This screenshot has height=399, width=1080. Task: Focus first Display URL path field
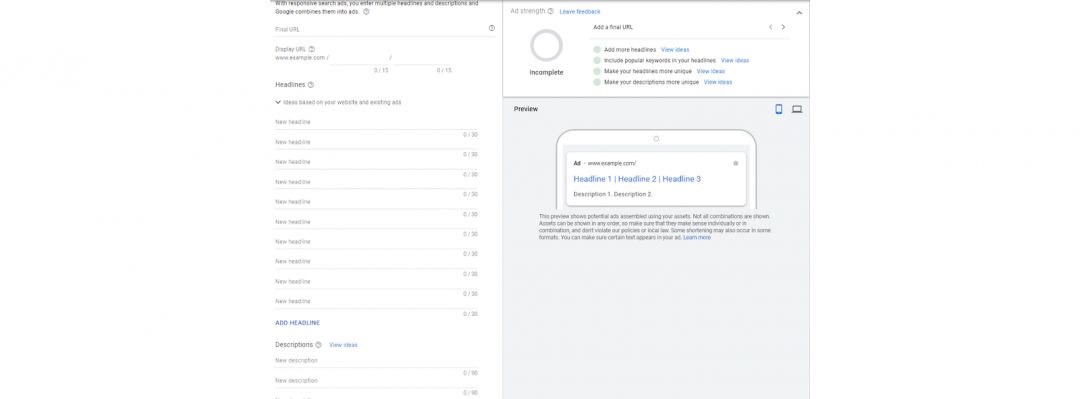click(359, 58)
